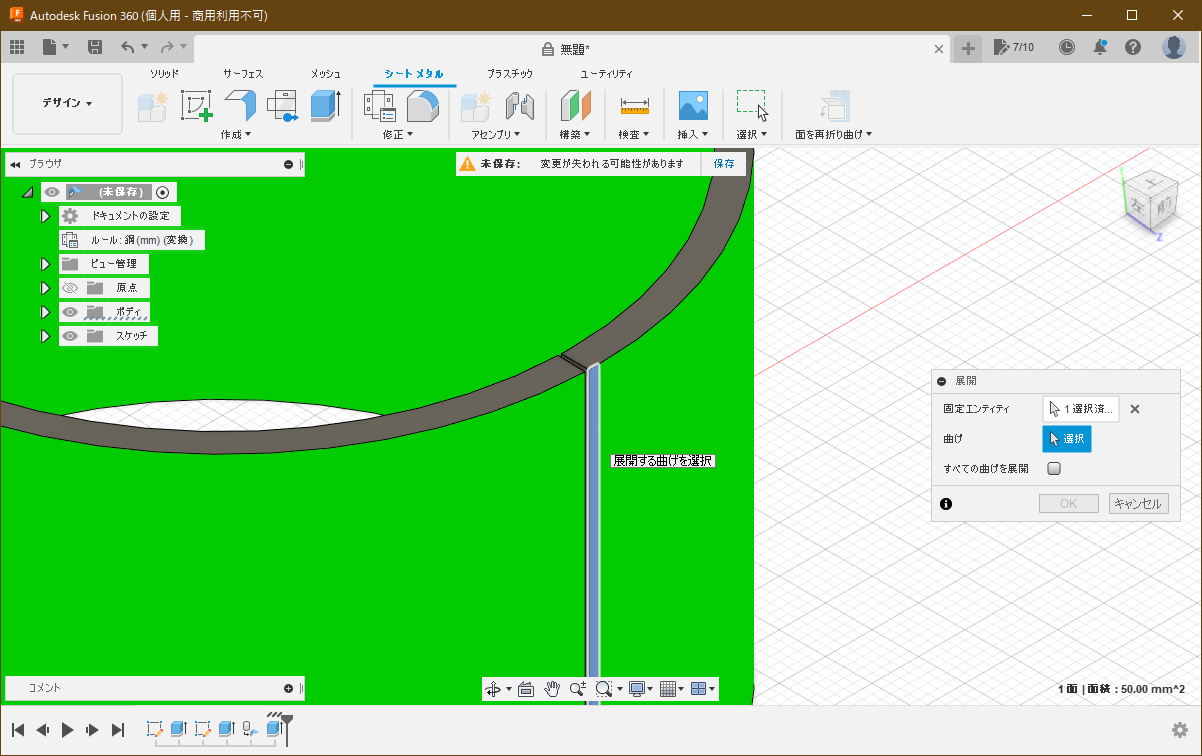Click the 保存 button in unsaved warning
The image size is (1202, 756).
(x=724, y=163)
